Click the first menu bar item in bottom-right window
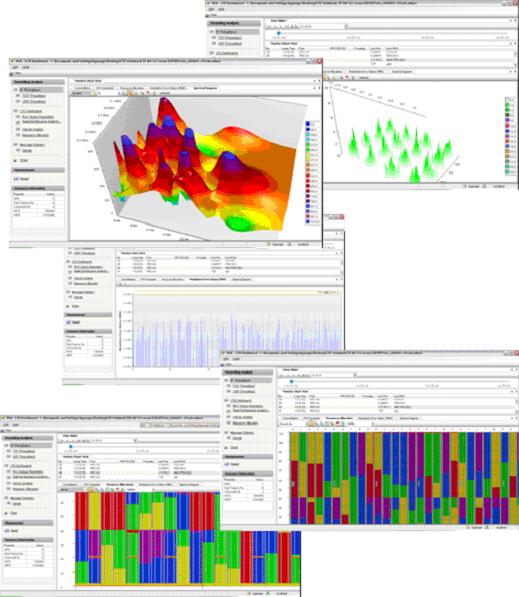Viewport: 519px width, 597px height. (226, 359)
